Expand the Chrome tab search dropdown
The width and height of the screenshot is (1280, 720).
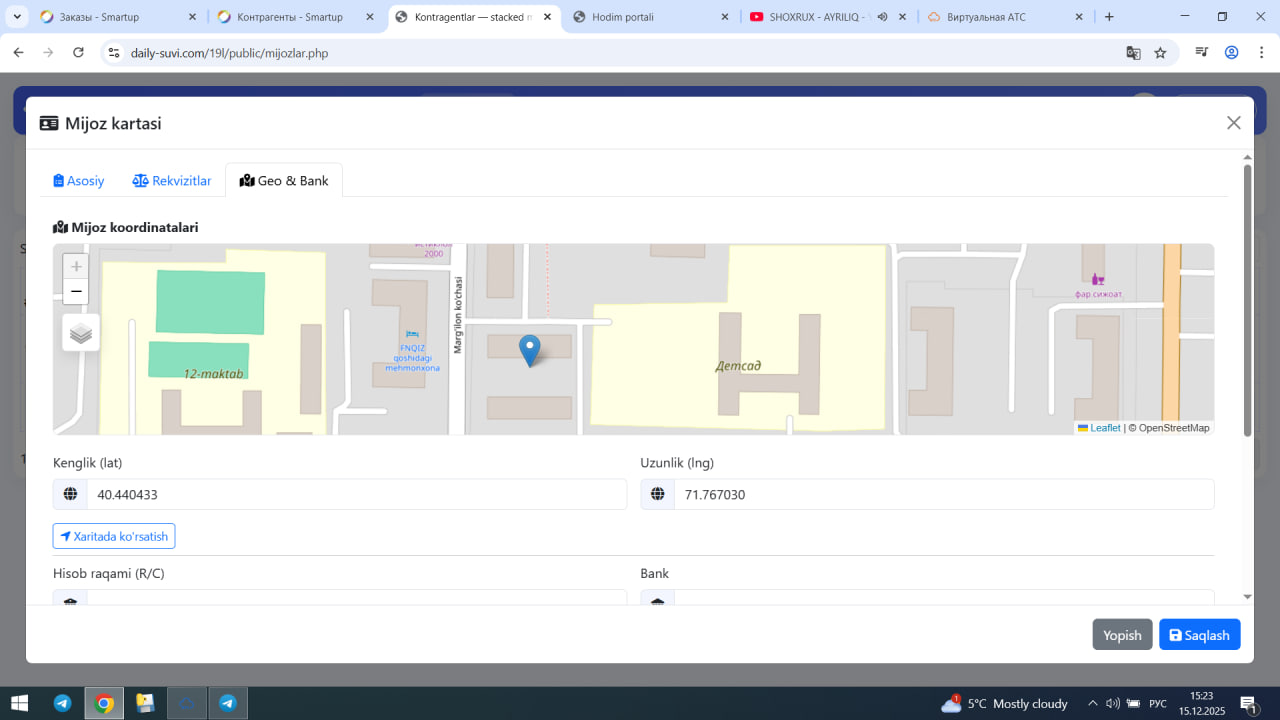(x=17, y=17)
